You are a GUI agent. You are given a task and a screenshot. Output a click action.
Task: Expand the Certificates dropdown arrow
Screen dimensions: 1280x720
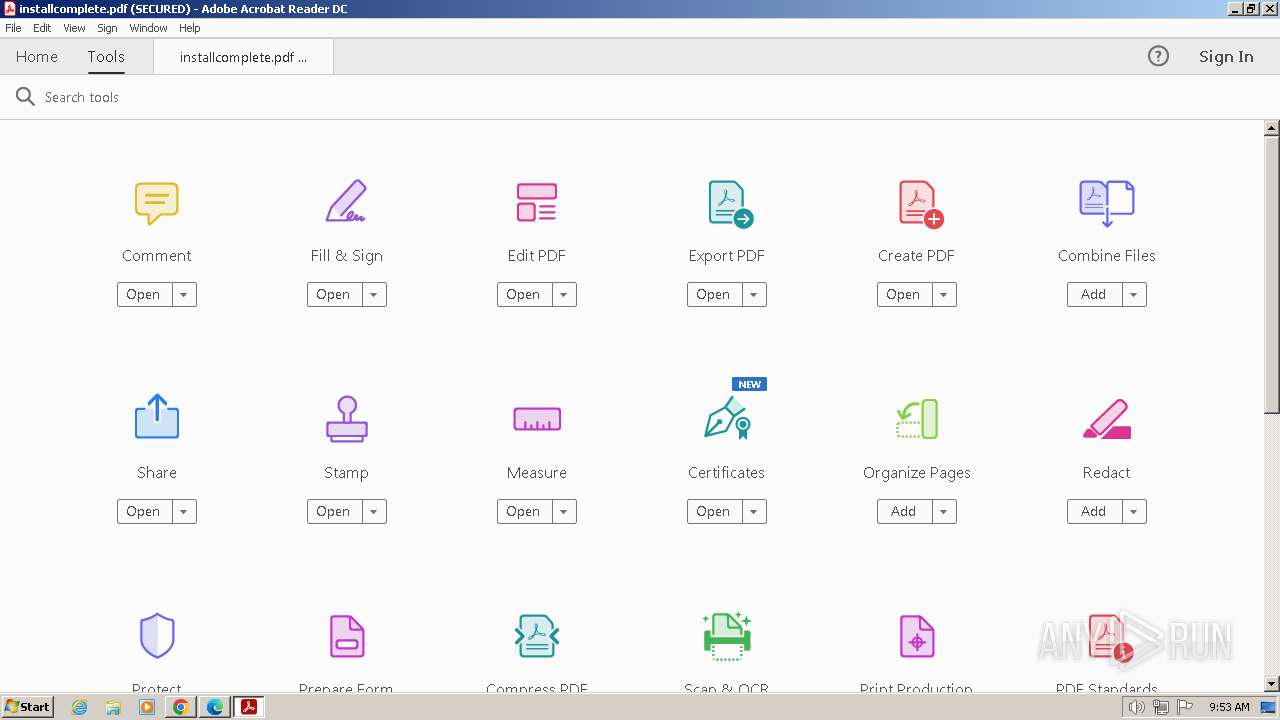click(754, 511)
